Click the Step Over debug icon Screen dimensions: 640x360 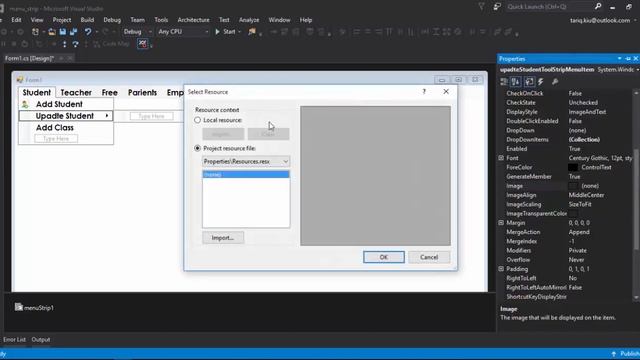pos(75,44)
